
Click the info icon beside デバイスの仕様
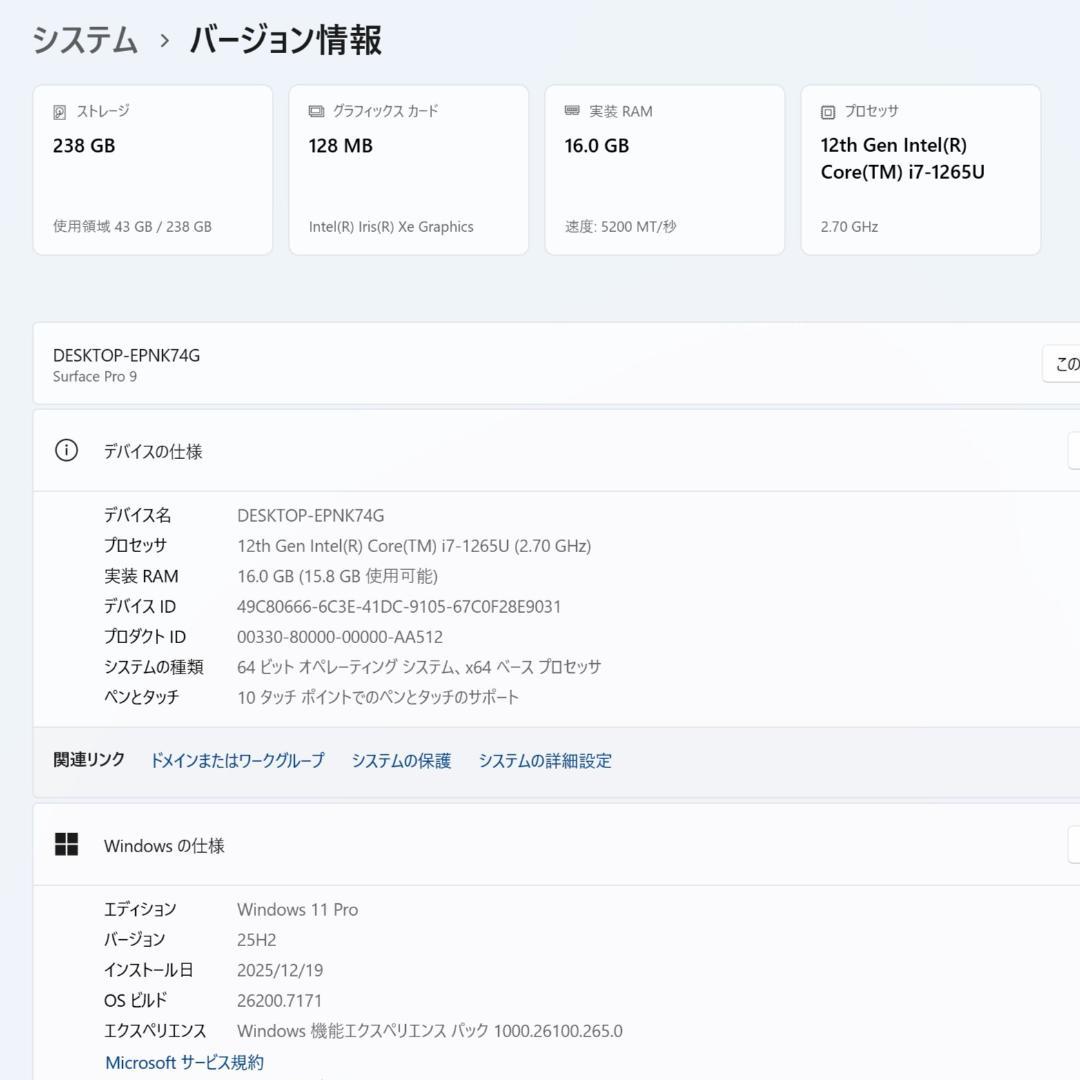pyautogui.click(x=66, y=450)
